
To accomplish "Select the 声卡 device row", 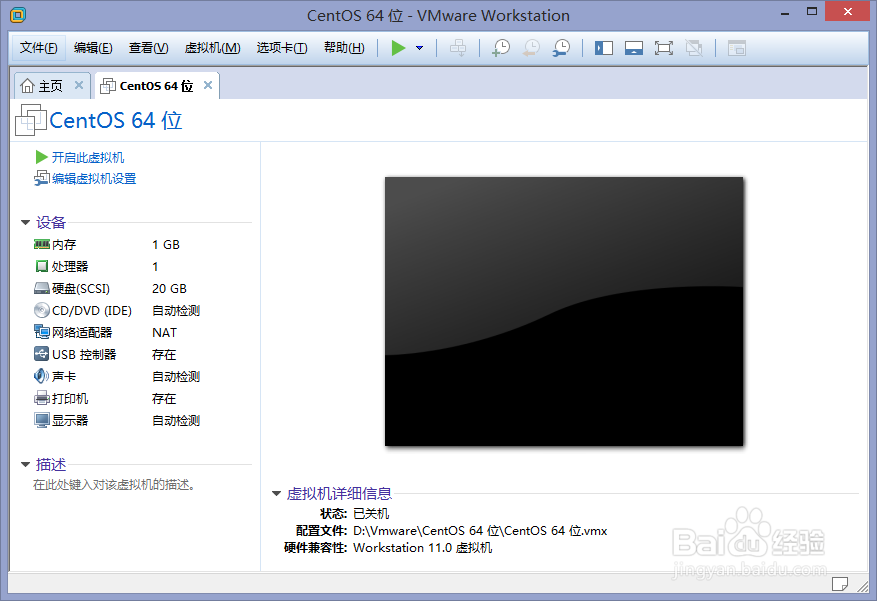I will coord(117,377).
